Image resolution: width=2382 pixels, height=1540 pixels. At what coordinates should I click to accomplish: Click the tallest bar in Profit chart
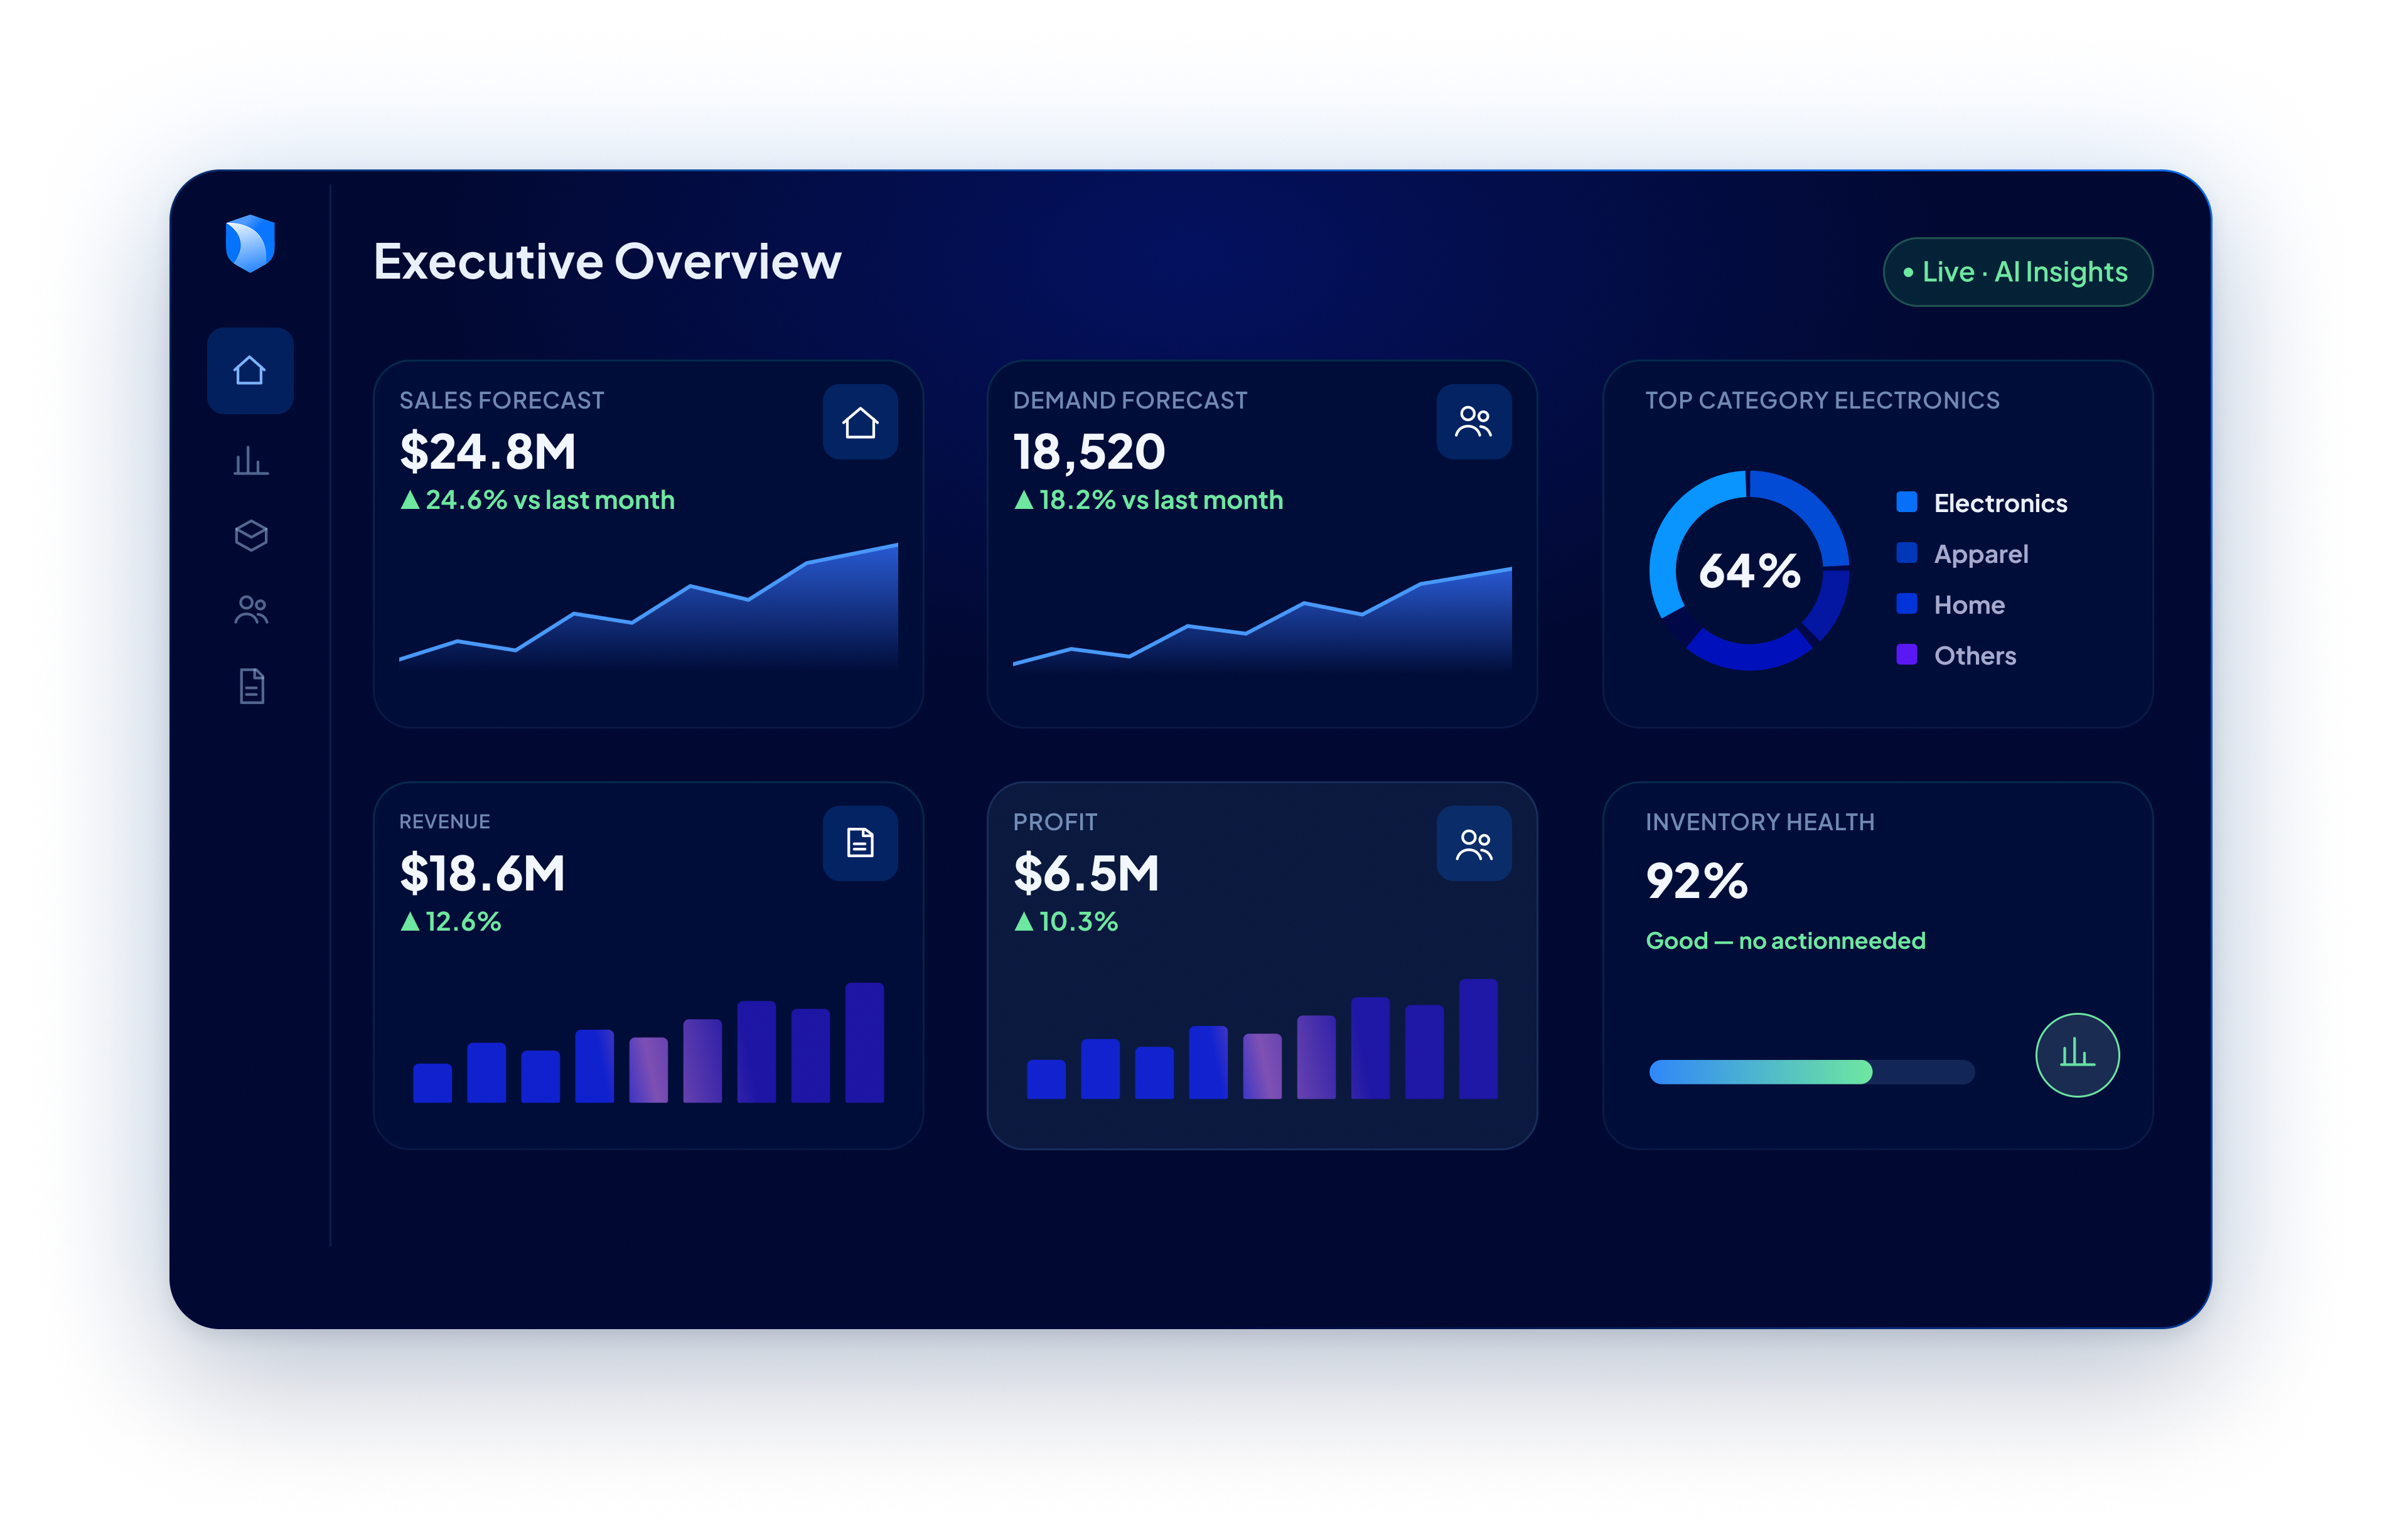1478,1039
